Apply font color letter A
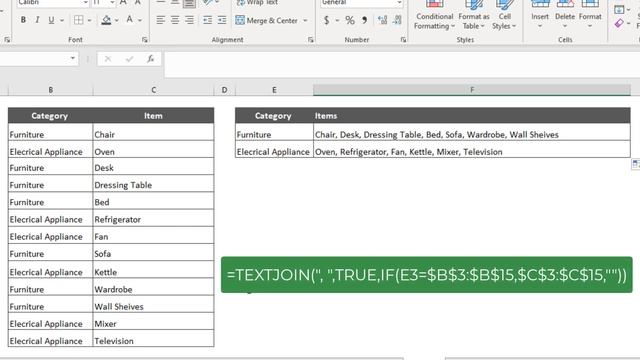This screenshot has width=640, height=360. coord(129,20)
